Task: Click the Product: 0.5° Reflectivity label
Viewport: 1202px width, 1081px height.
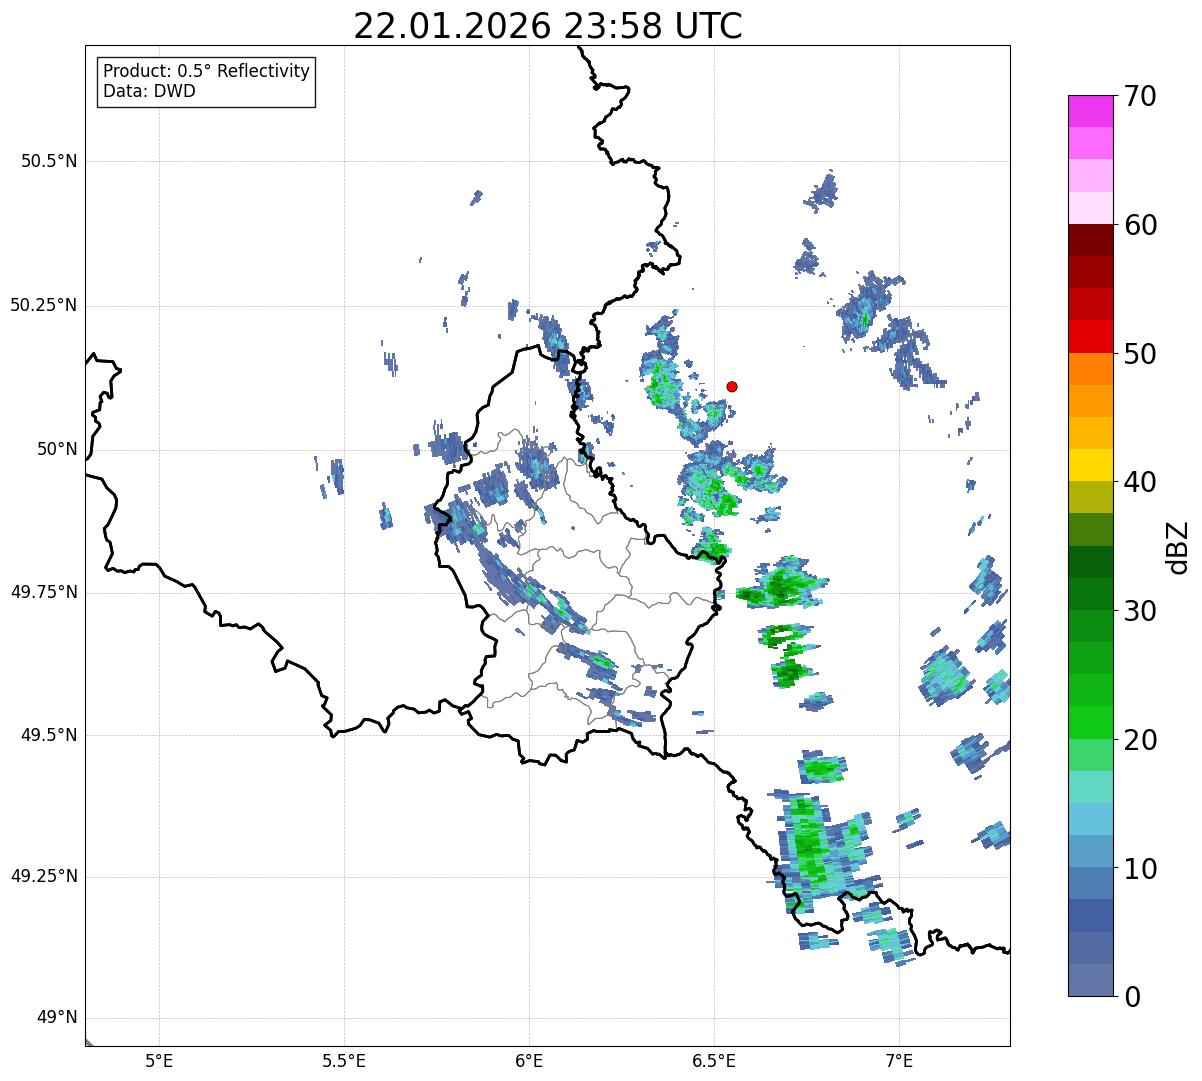Action: pyautogui.click(x=206, y=72)
